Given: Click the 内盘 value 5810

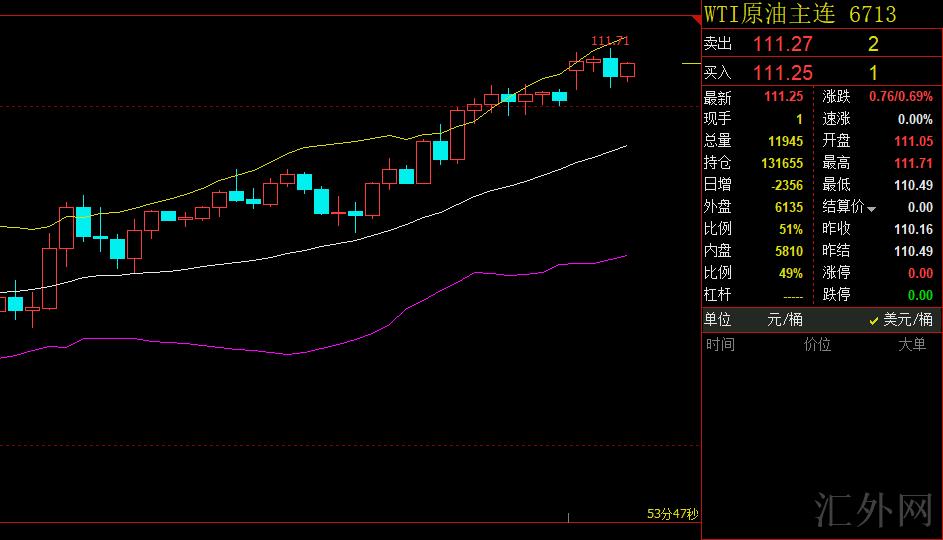Looking at the screenshot, I should (x=789, y=251).
